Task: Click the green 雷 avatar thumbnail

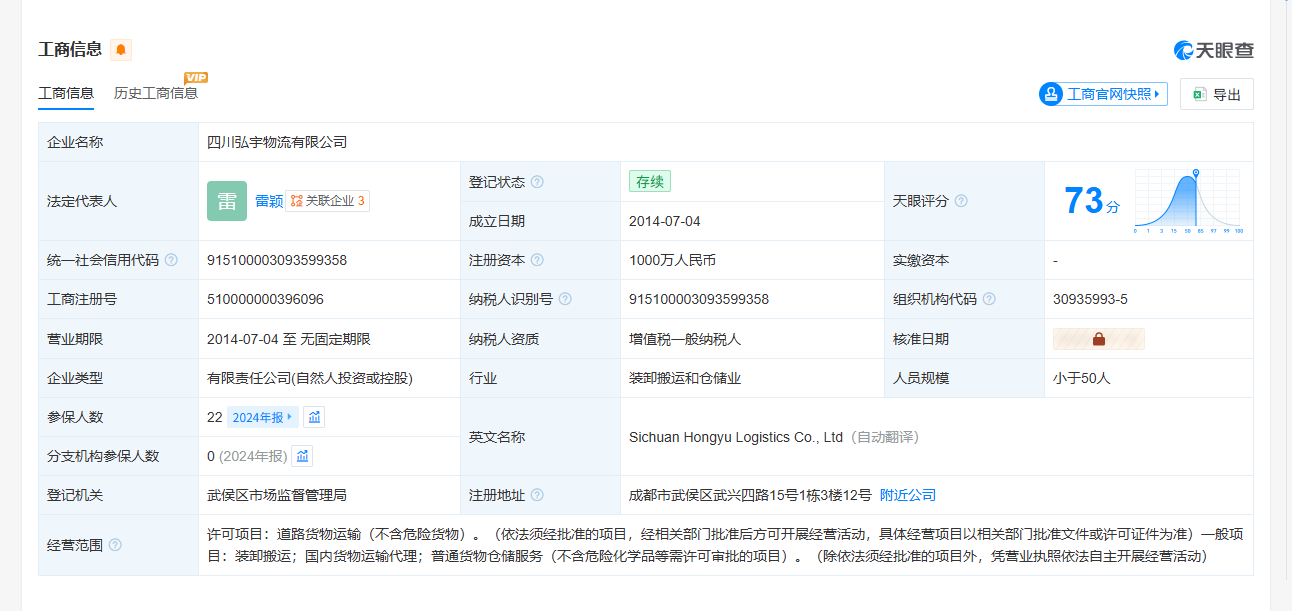Action: 227,201
